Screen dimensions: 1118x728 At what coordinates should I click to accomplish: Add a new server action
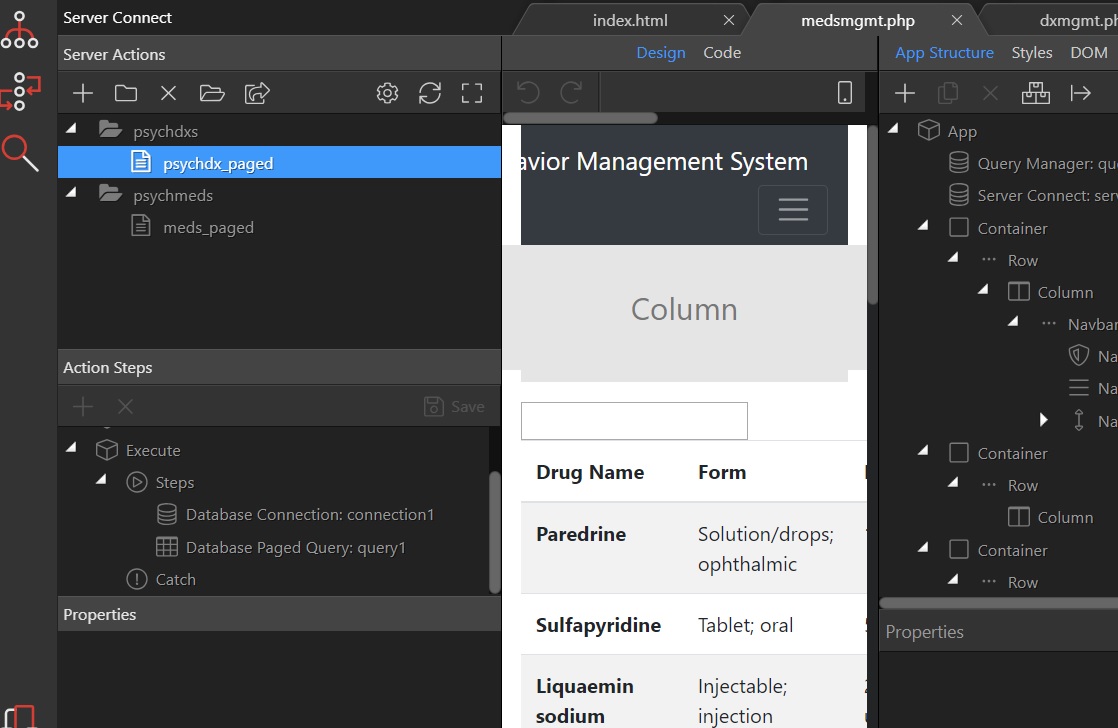pos(83,93)
